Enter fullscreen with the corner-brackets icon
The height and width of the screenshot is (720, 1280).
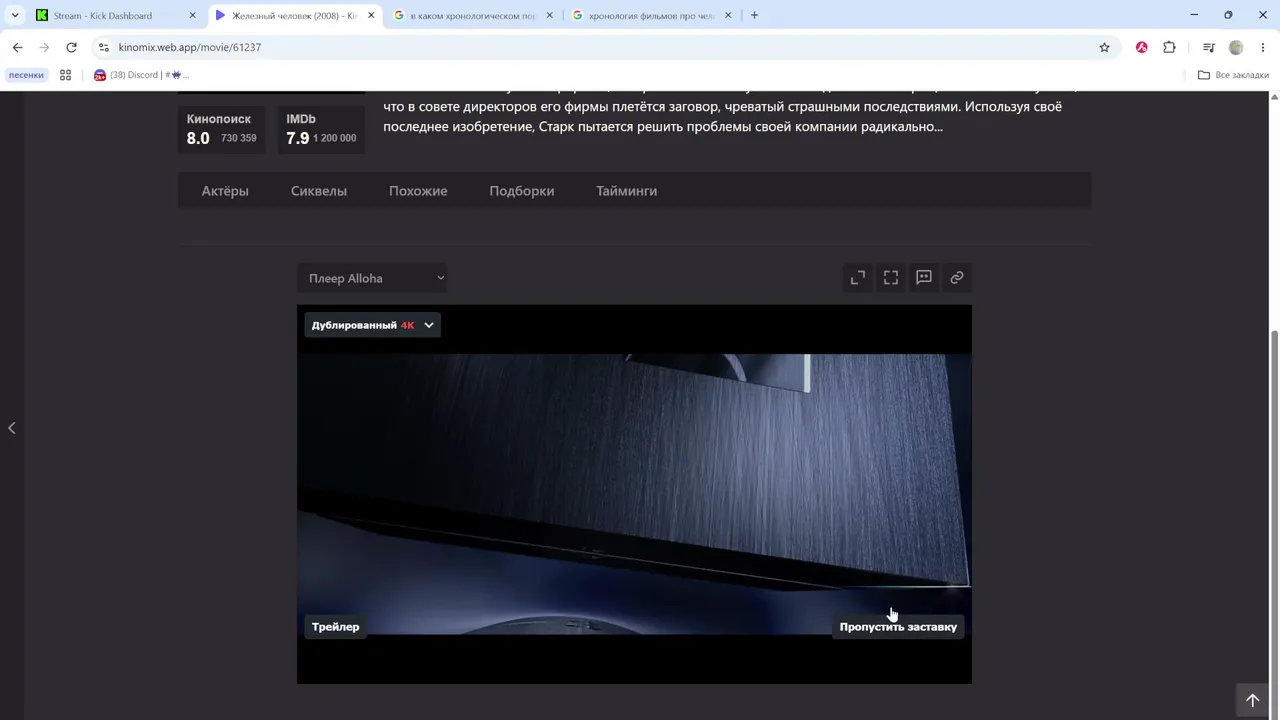pos(891,278)
